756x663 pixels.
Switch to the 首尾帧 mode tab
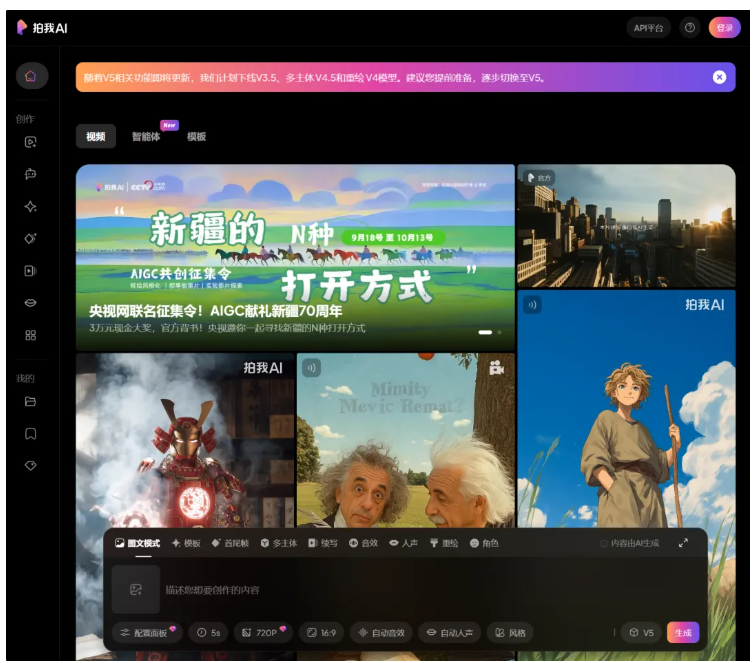point(230,543)
